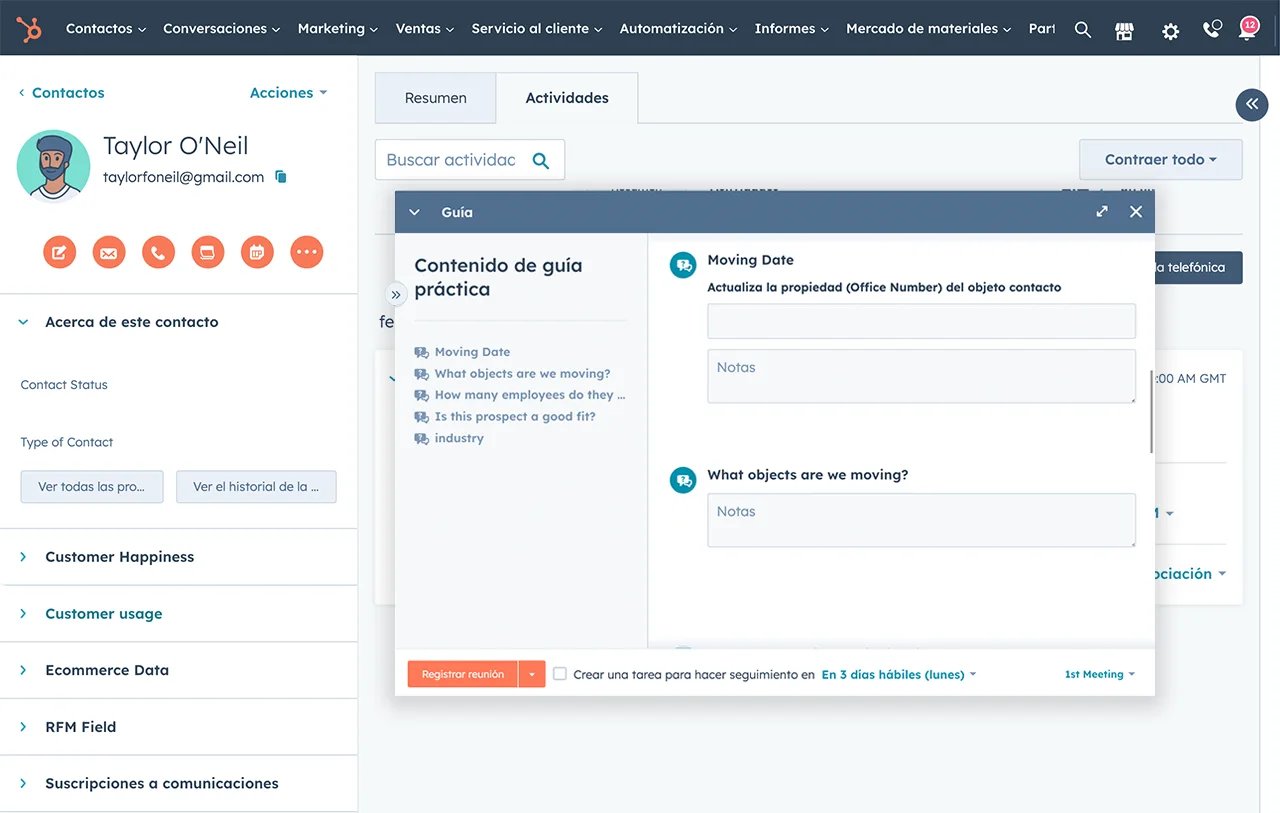Click the Office Number property input field
Screen dimensions: 1280x813
point(922,321)
